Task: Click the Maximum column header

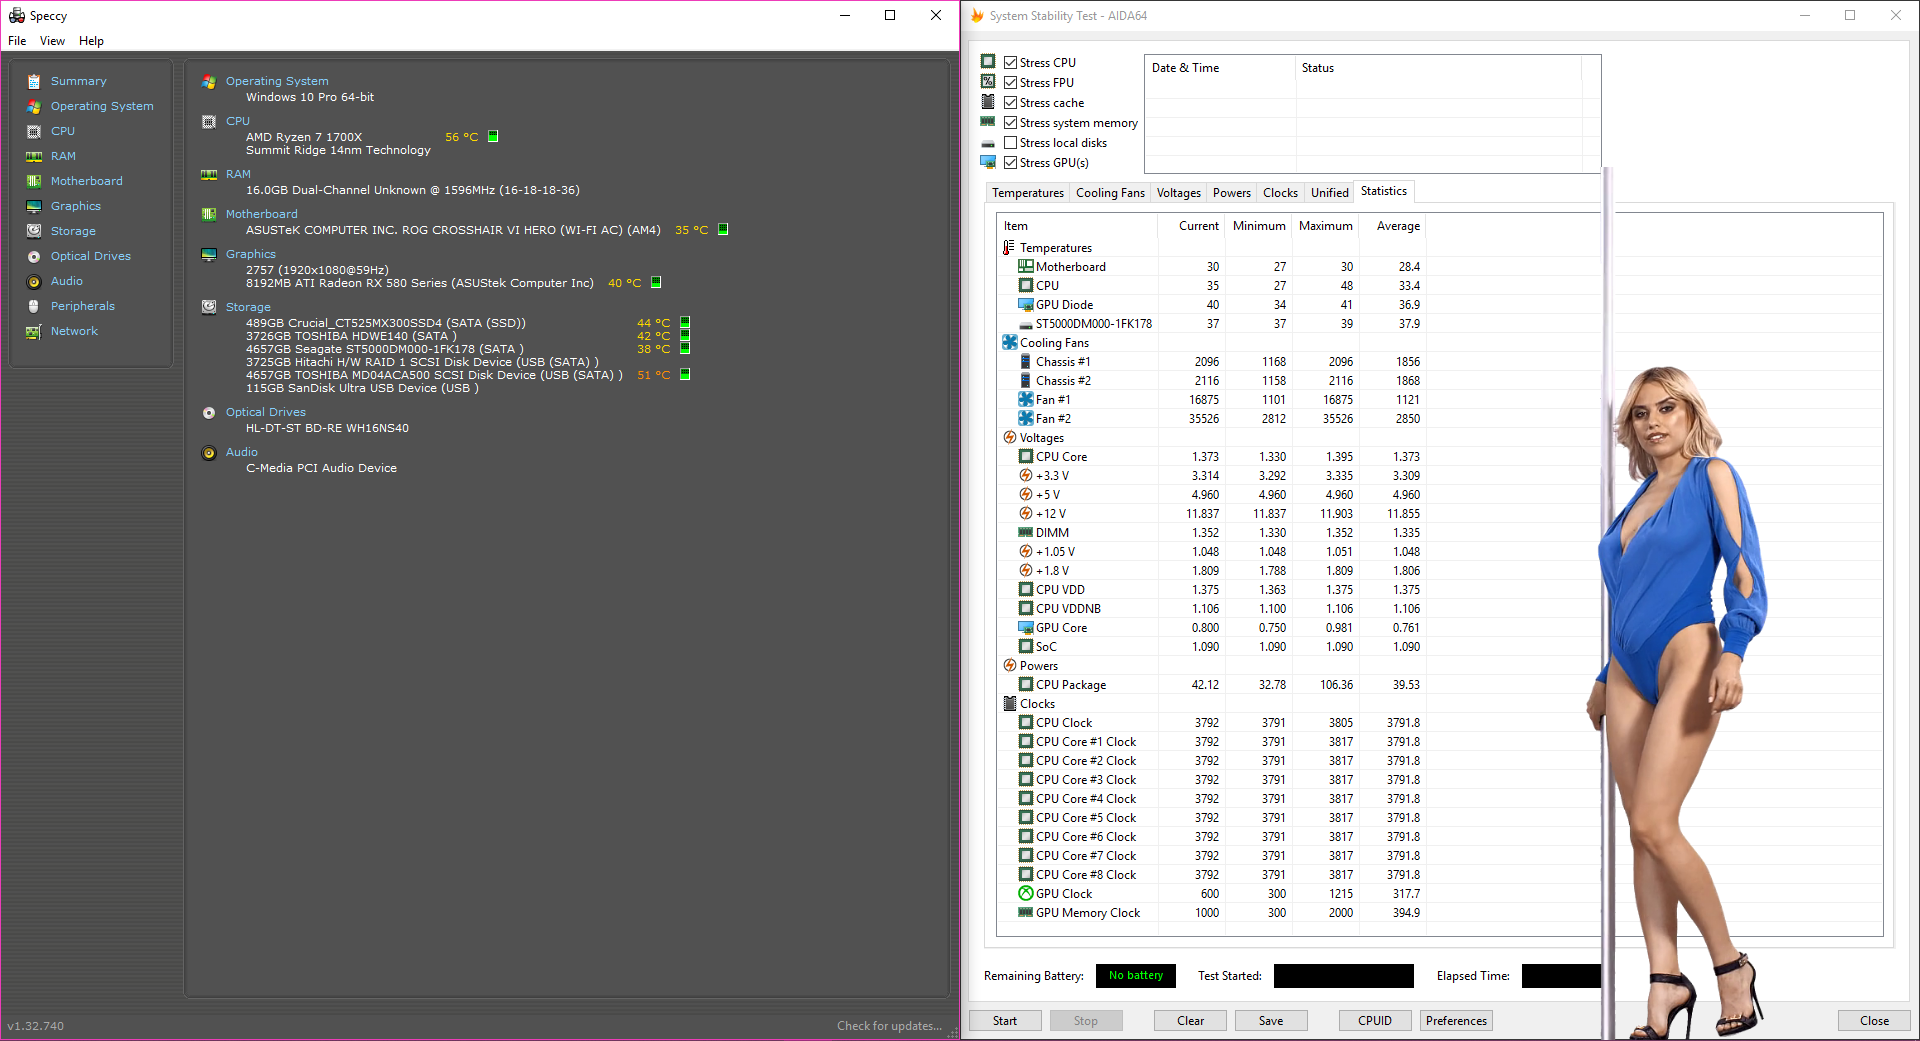Action: 1325,226
